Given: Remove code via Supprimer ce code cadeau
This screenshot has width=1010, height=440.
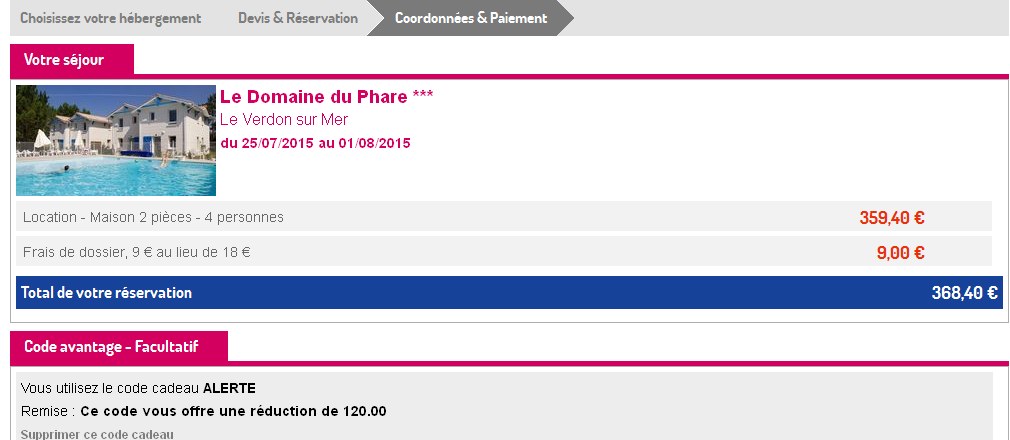Looking at the screenshot, I should (x=97, y=434).
